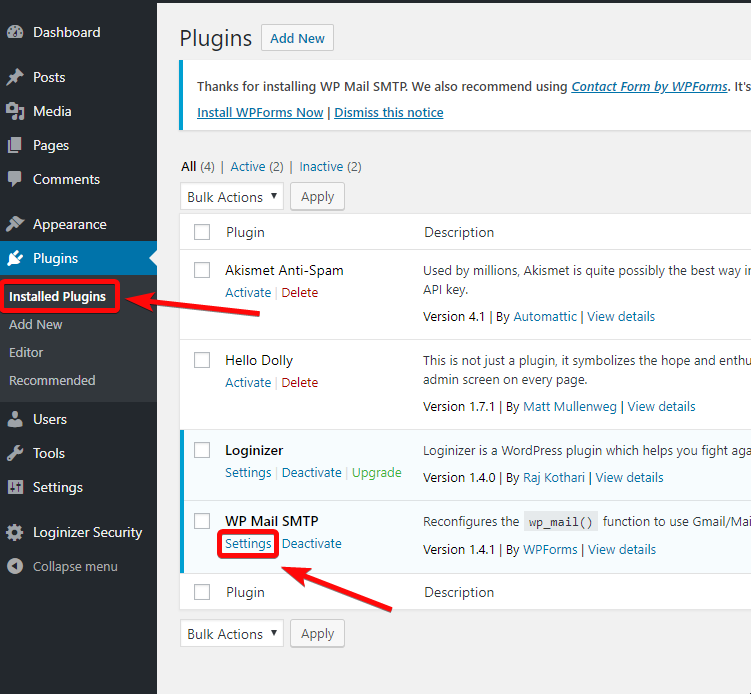Open Add New in Plugins submenu
751x694 pixels.
35,324
